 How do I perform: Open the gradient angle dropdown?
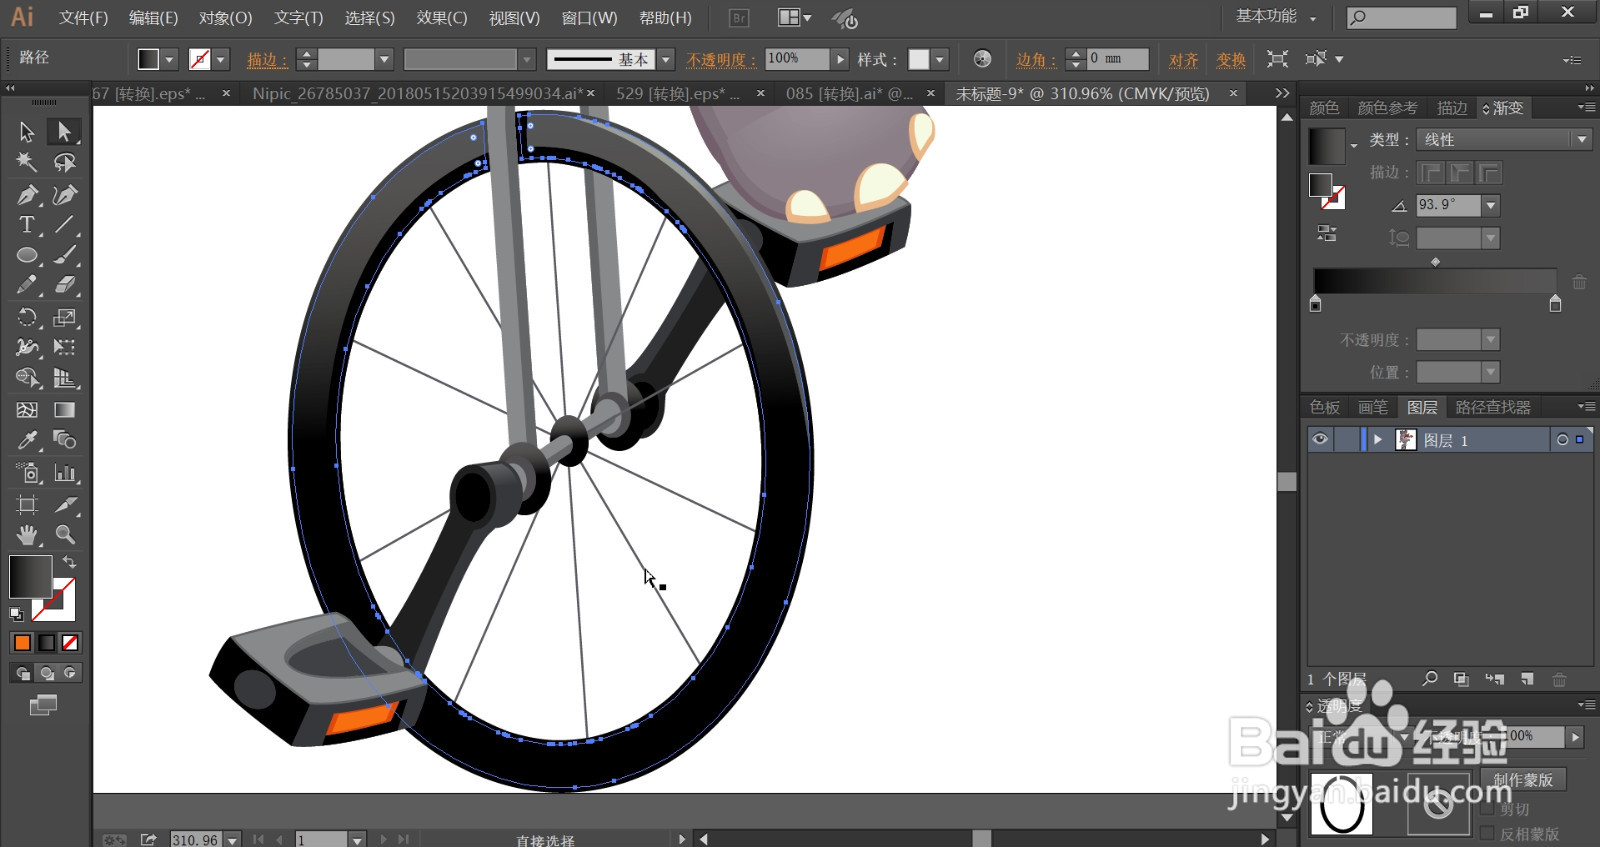[1491, 205]
